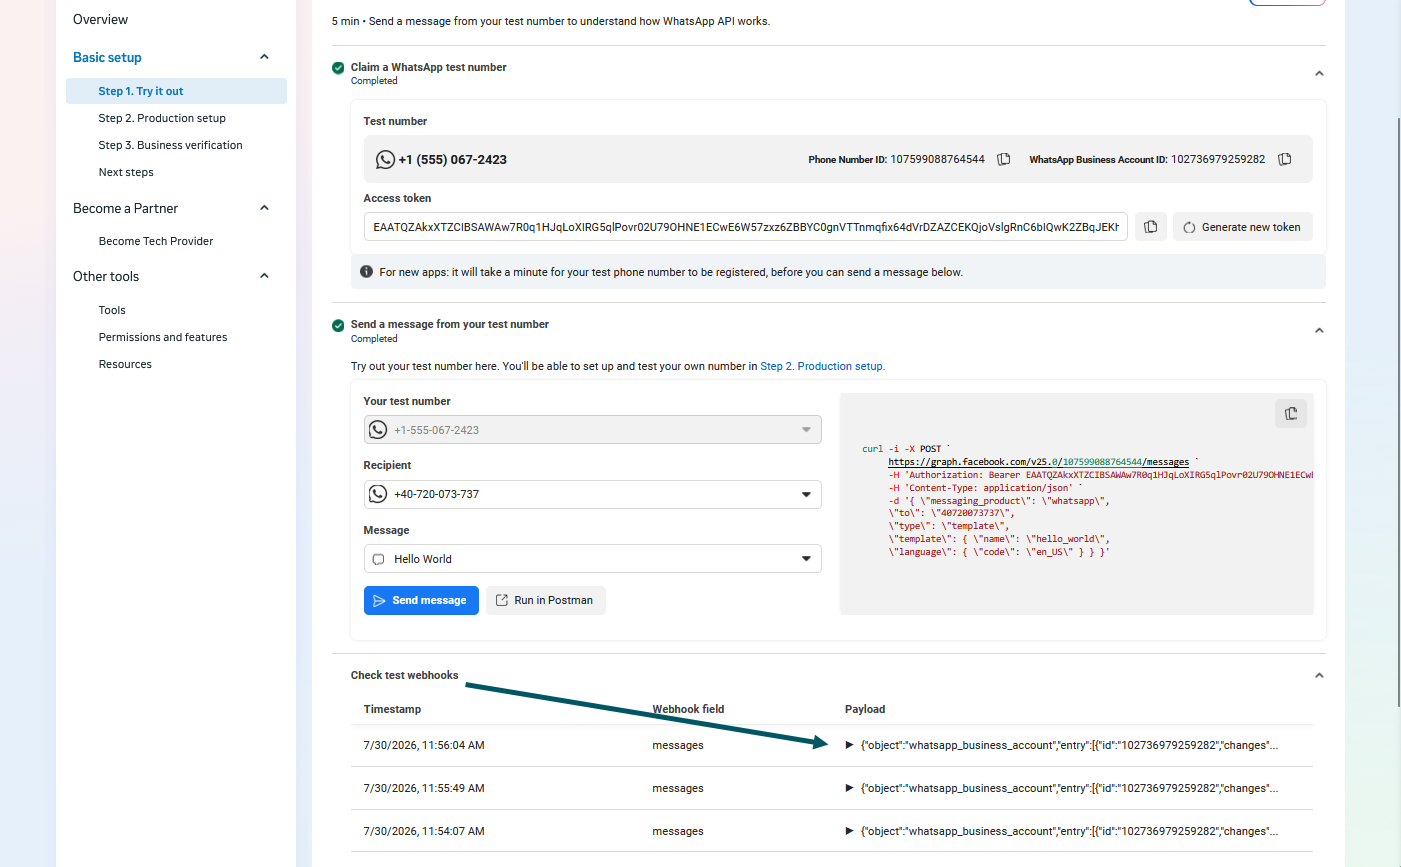Click inside the Access token field
Image resolution: width=1401 pixels, height=867 pixels.
746,227
